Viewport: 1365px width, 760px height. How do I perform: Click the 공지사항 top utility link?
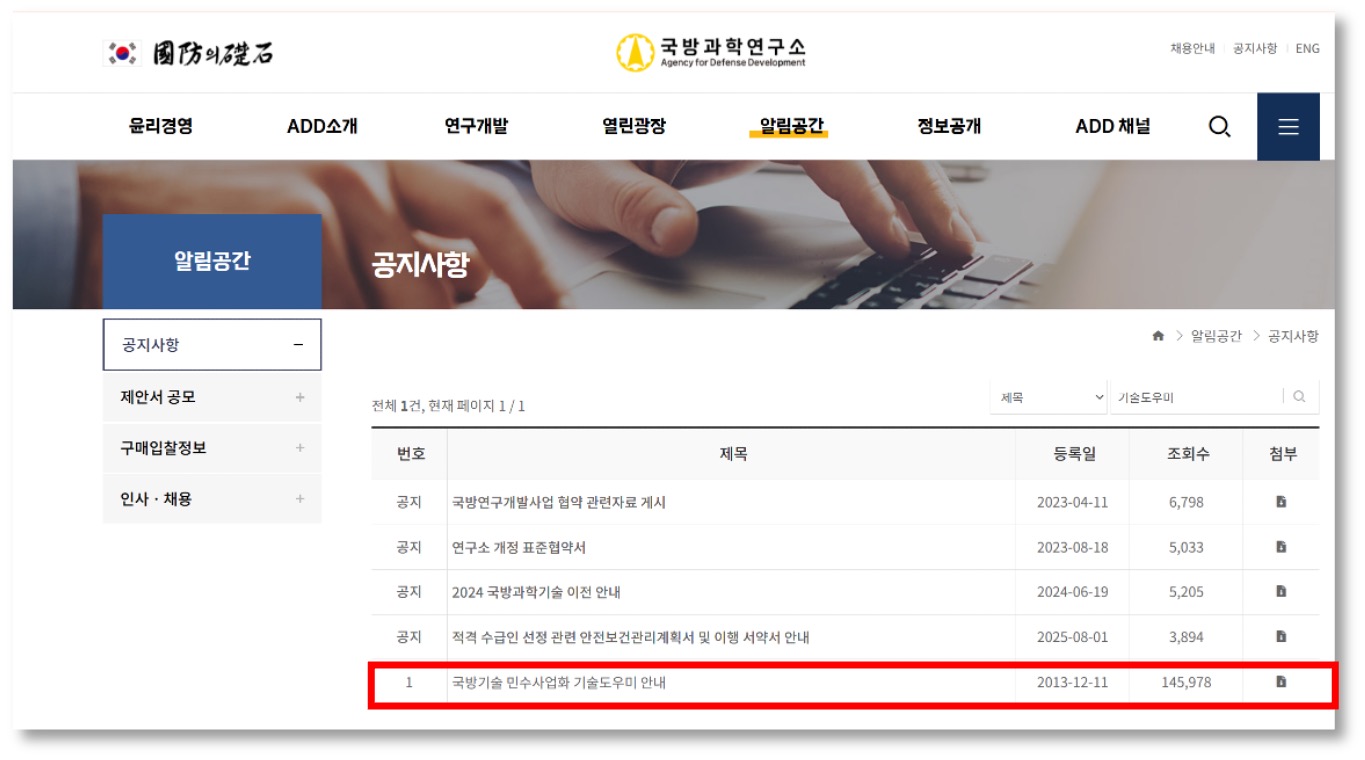click(1255, 48)
